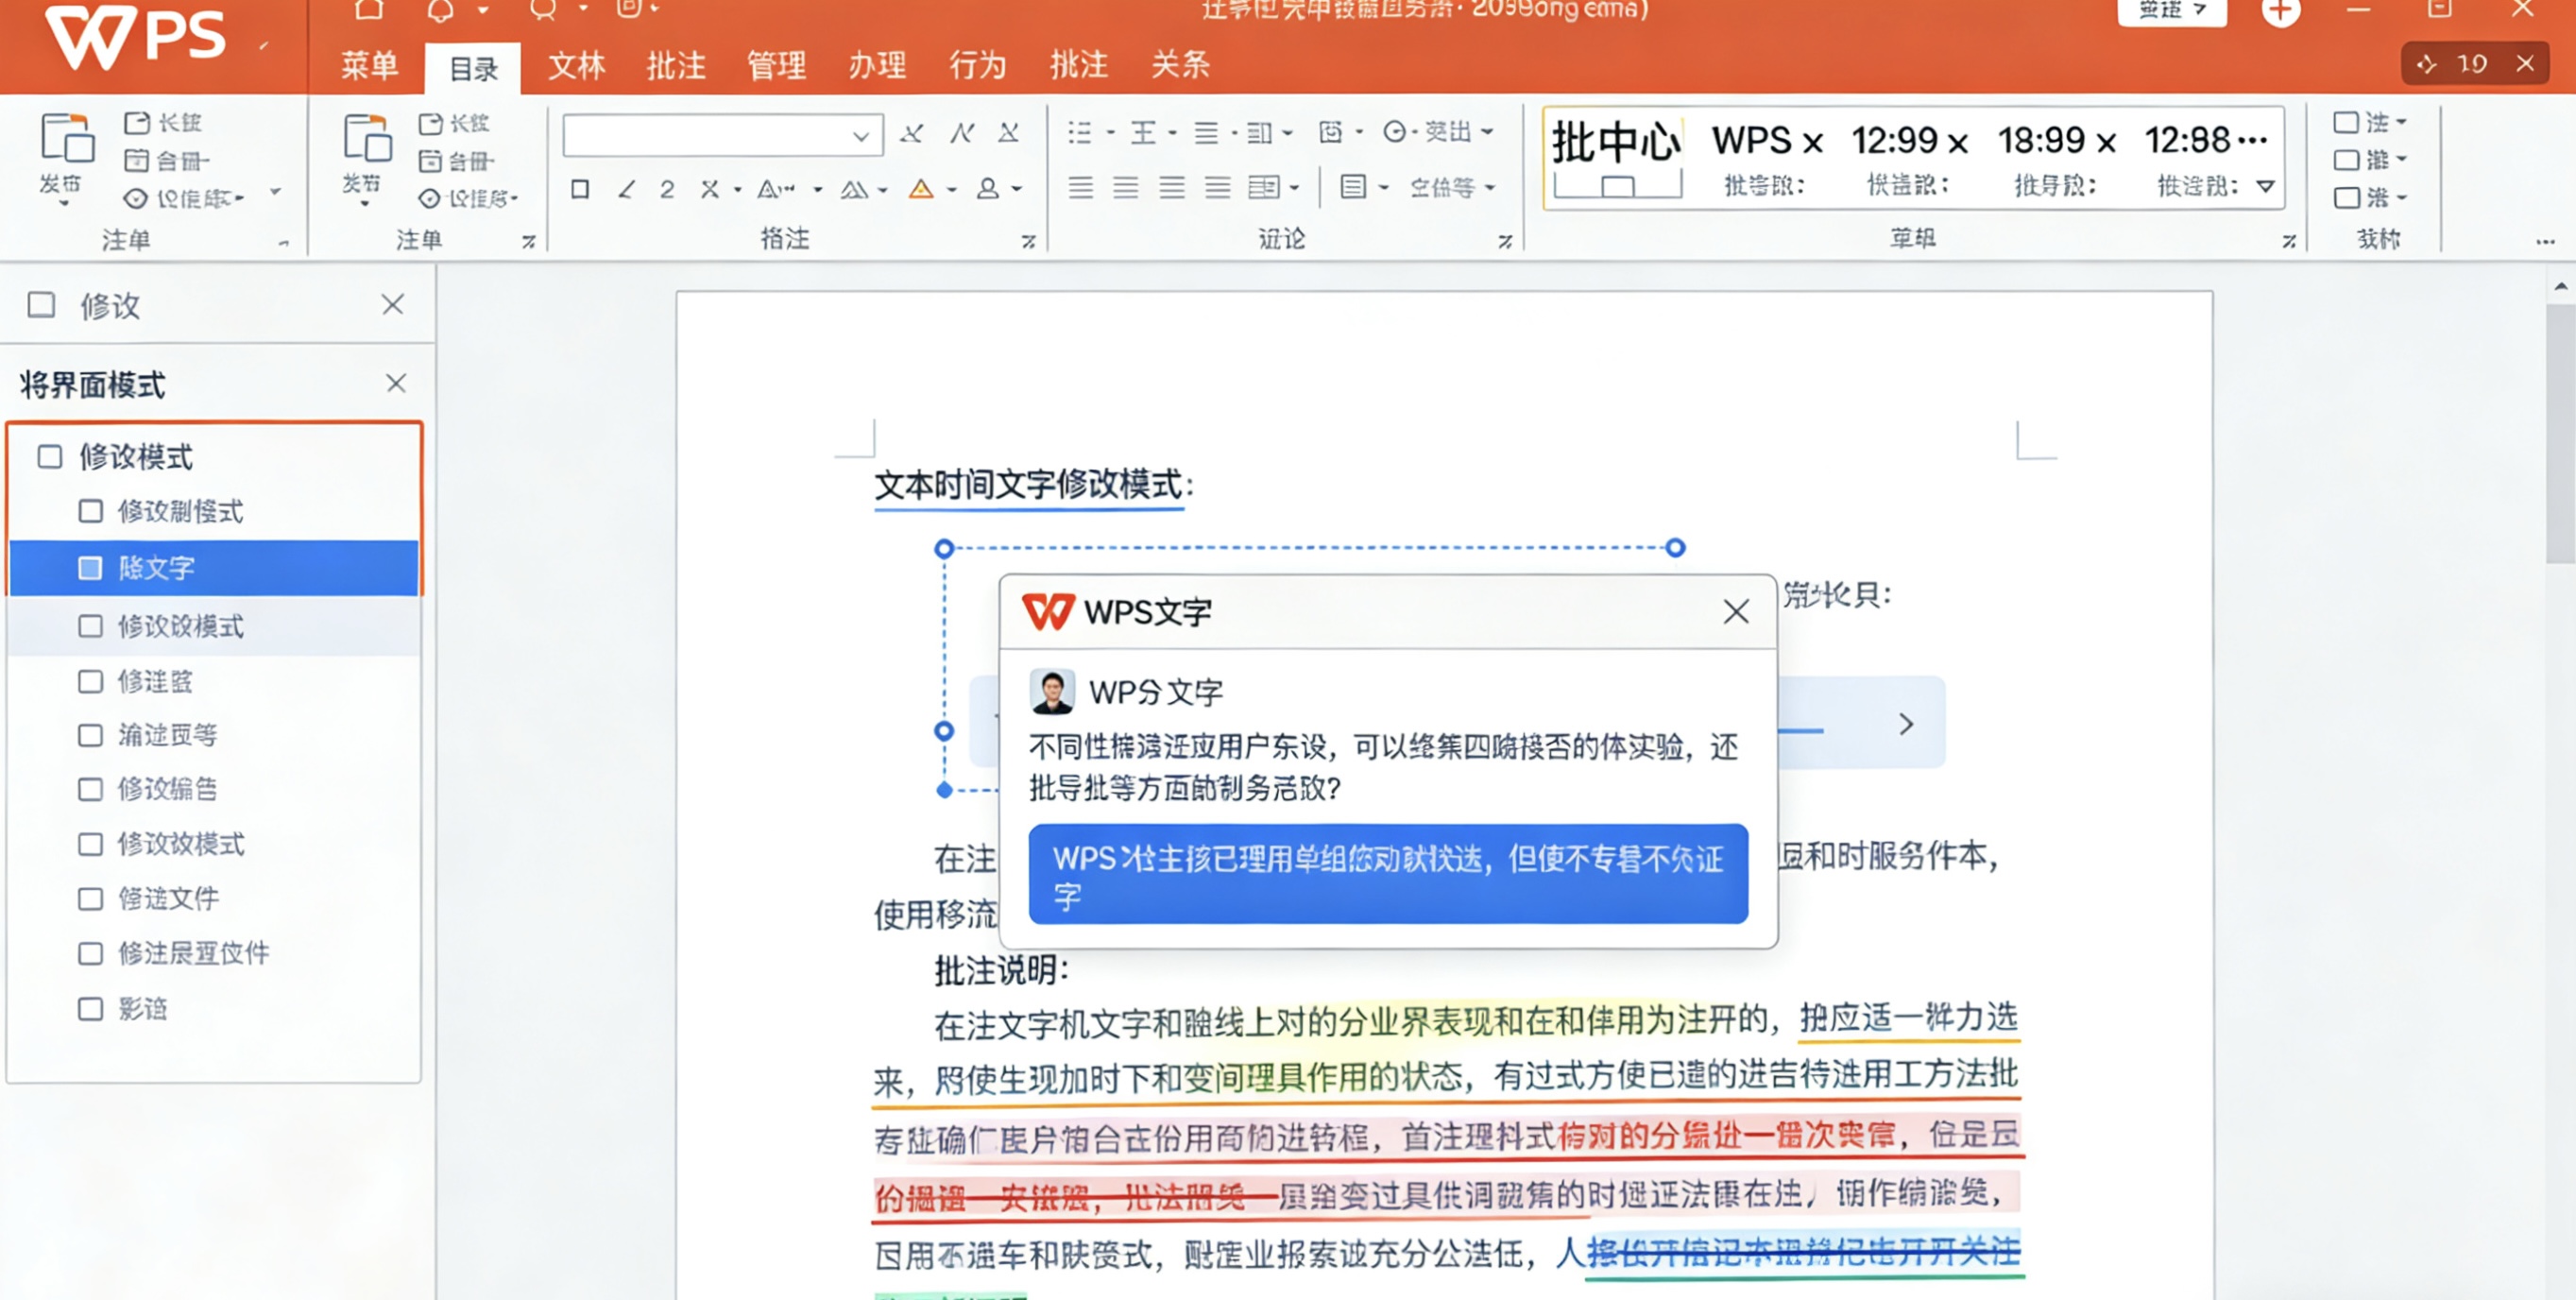The image size is (2576, 1300).
Task: Click the right arrow next to the dialog
Action: [1907, 724]
